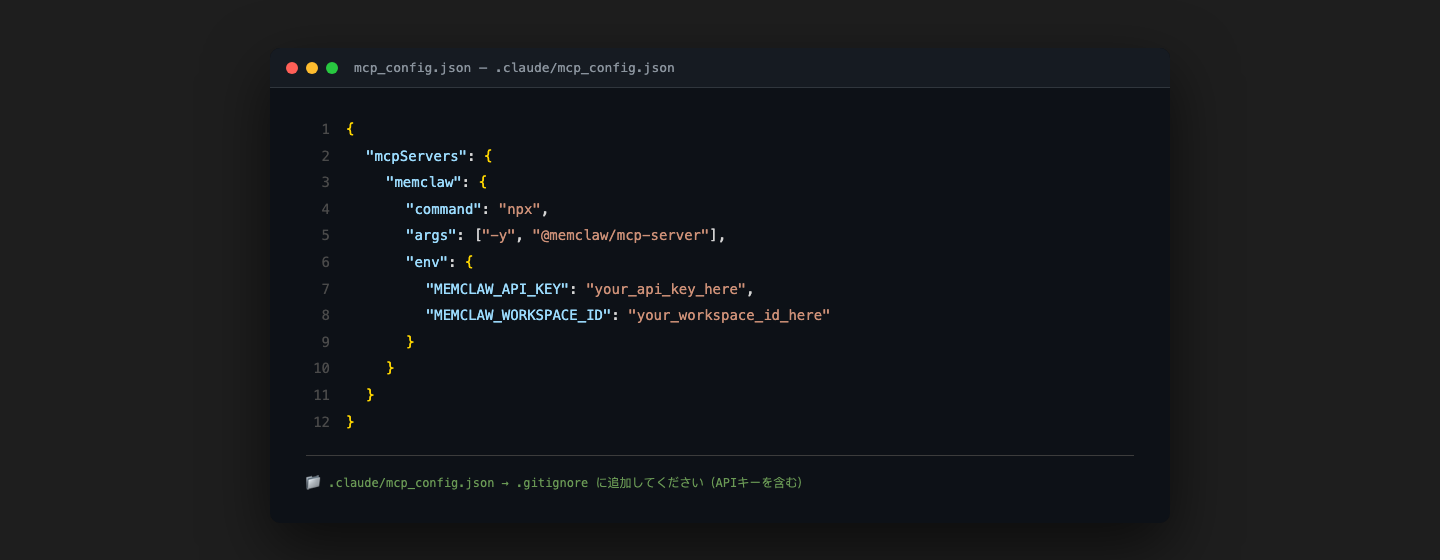Click the red close window button
1440x560 pixels.
(x=292, y=68)
